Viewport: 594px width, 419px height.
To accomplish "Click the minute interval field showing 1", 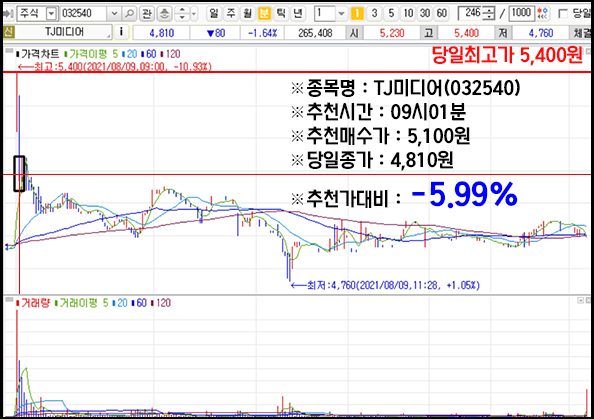I will click(x=325, y=14).
